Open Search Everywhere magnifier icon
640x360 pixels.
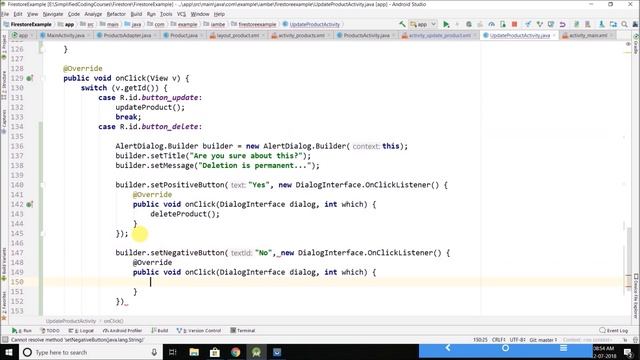click(x=624, y=24)
